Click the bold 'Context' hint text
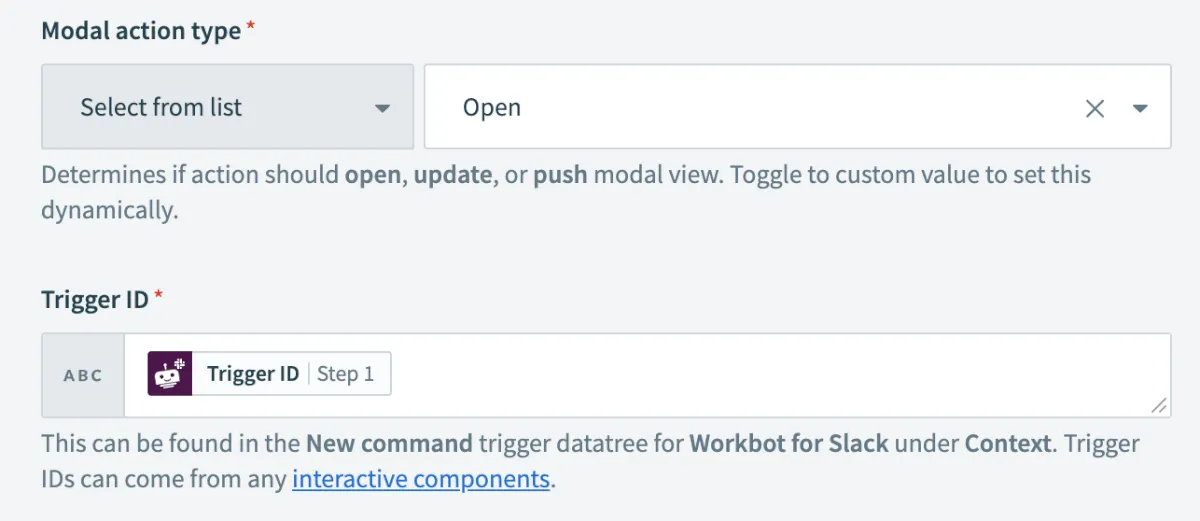 (x=1007, y=443)
